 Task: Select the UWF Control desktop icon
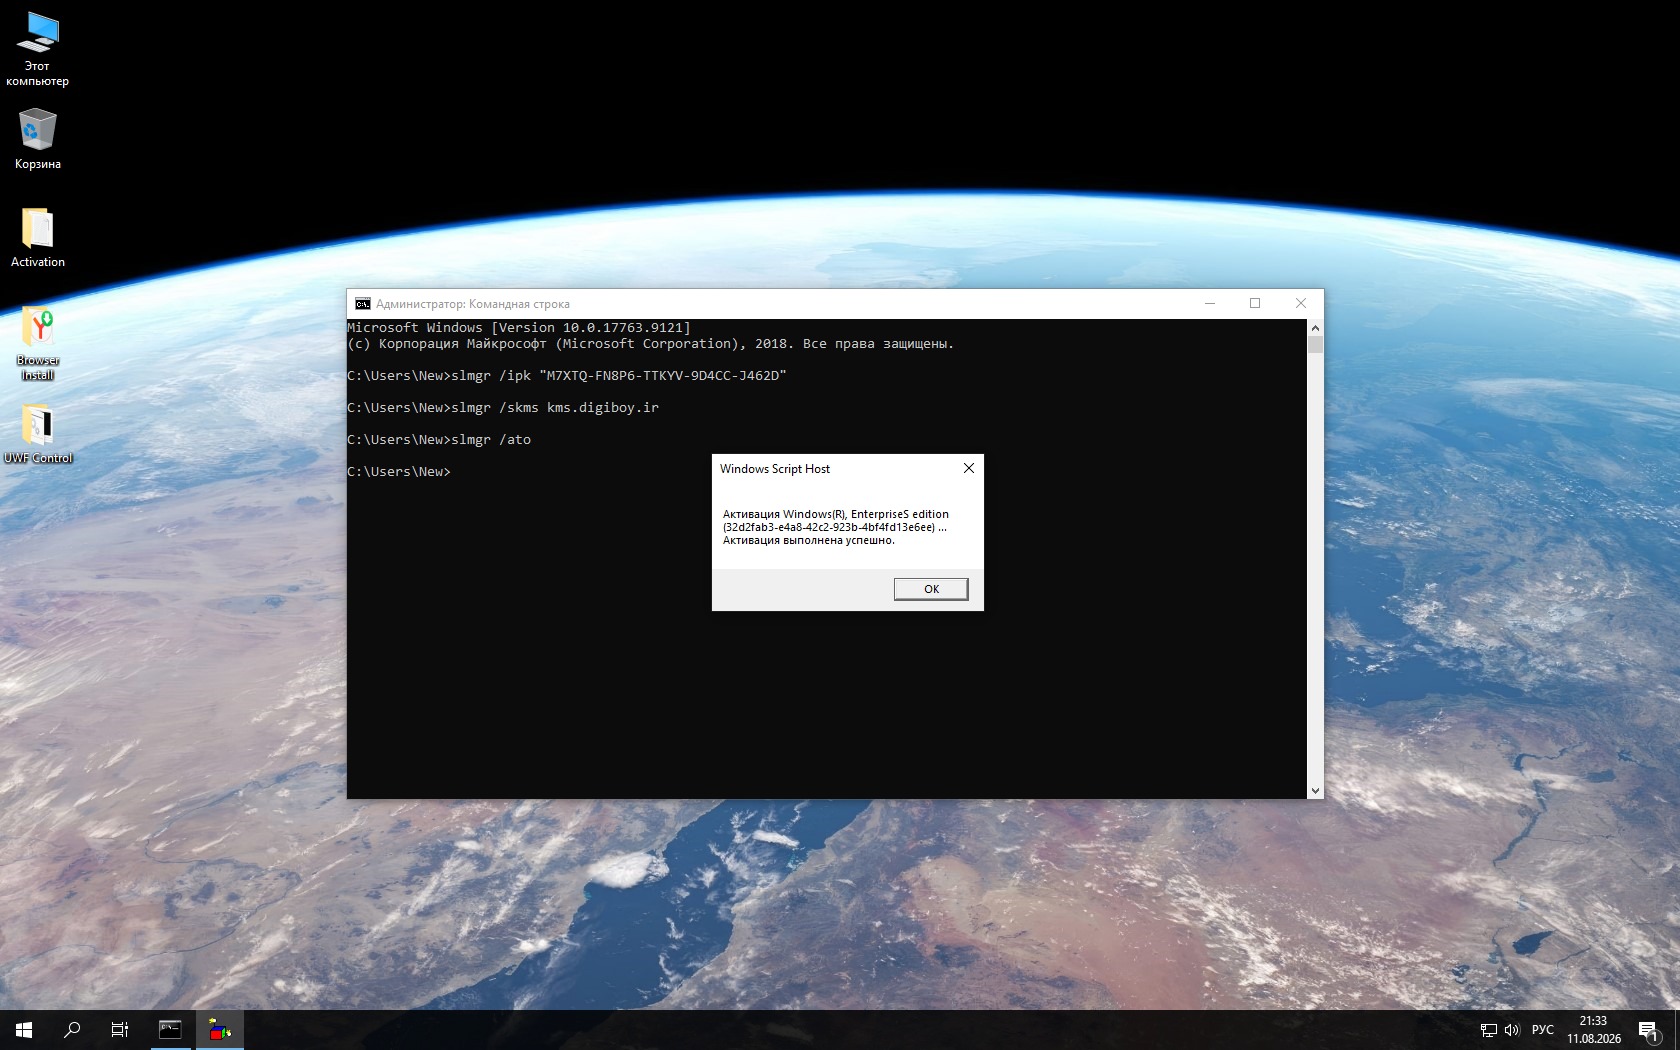tap(38, 434)
